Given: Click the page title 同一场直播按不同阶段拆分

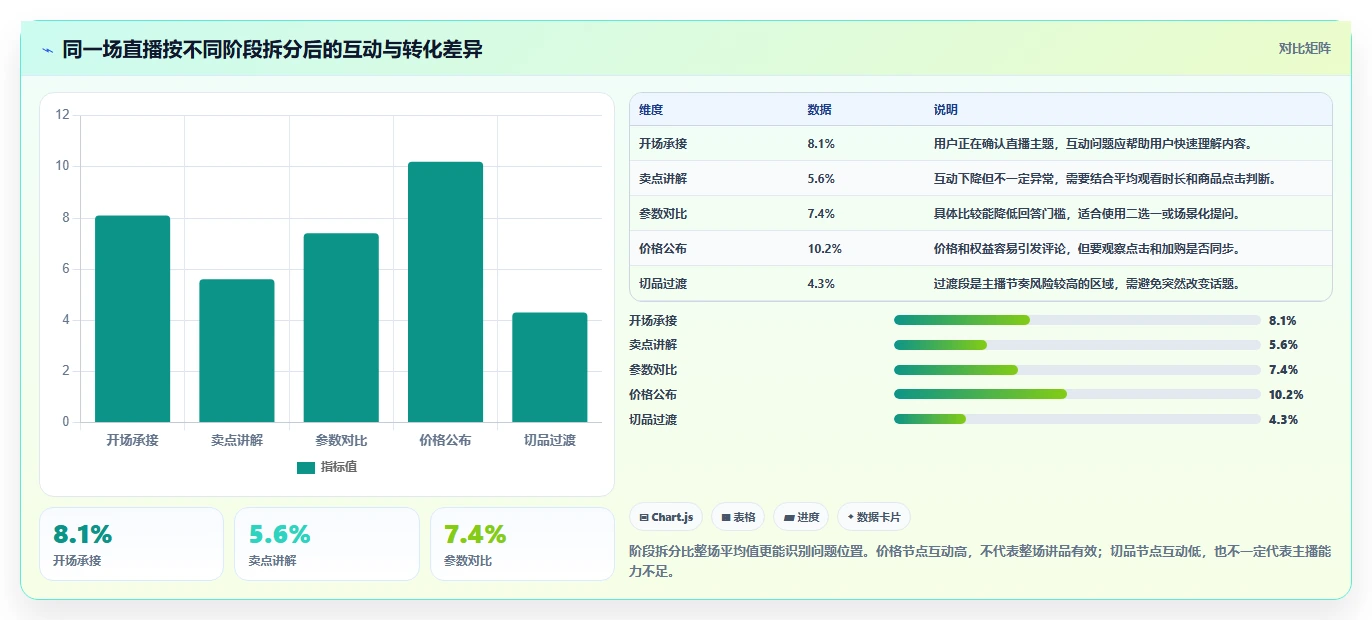Looking at the screenshot, I should point(272,49).
